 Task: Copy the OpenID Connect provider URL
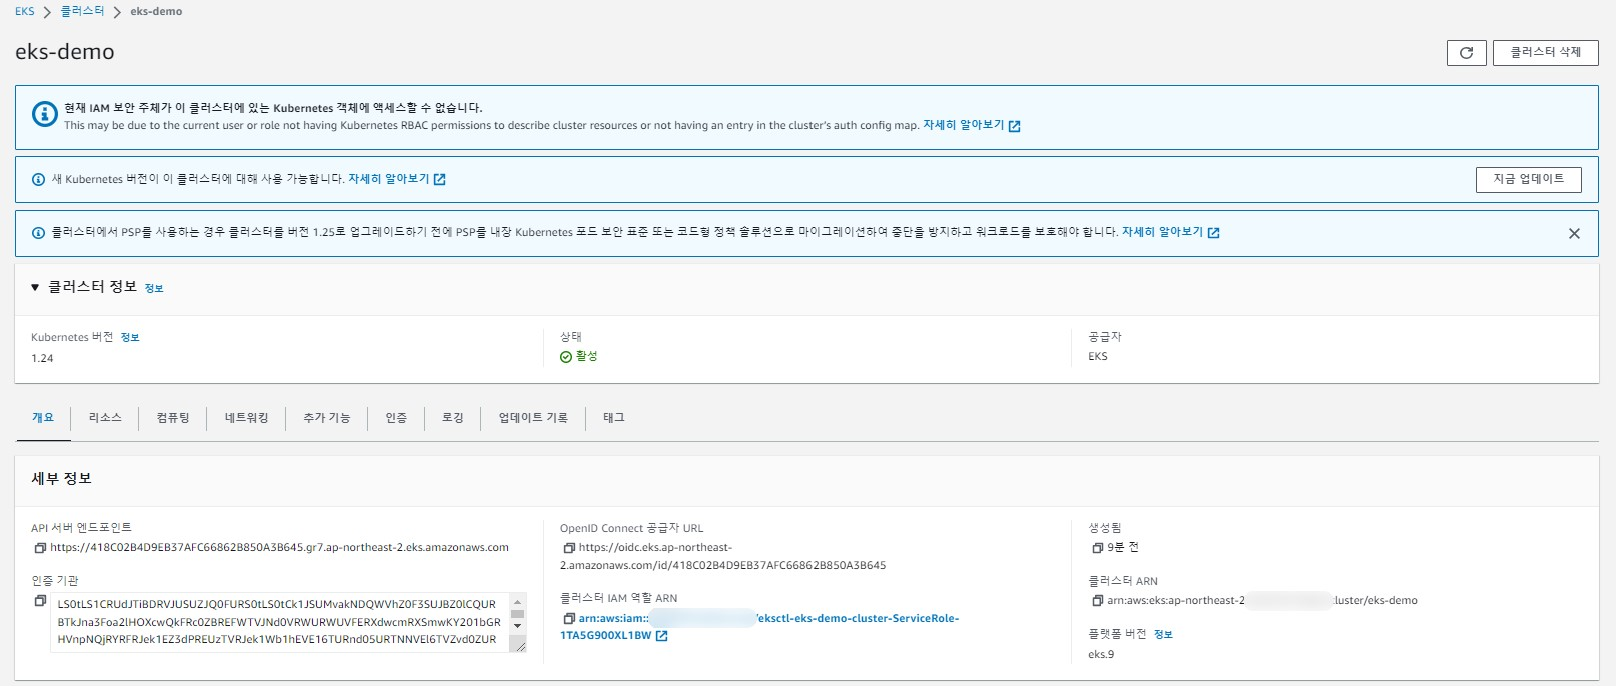tap(569, 548)
